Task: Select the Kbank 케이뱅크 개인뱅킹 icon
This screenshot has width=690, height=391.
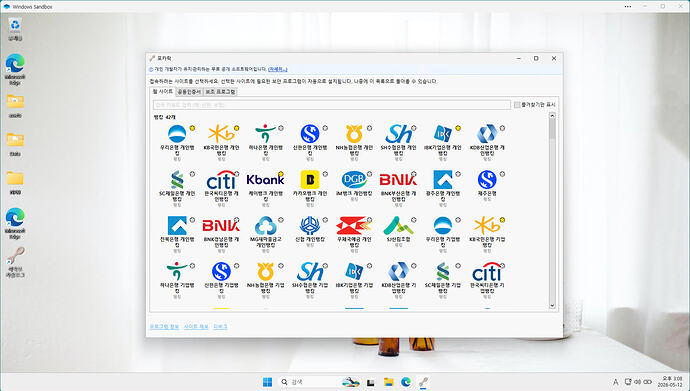Action: click(265, 179)
